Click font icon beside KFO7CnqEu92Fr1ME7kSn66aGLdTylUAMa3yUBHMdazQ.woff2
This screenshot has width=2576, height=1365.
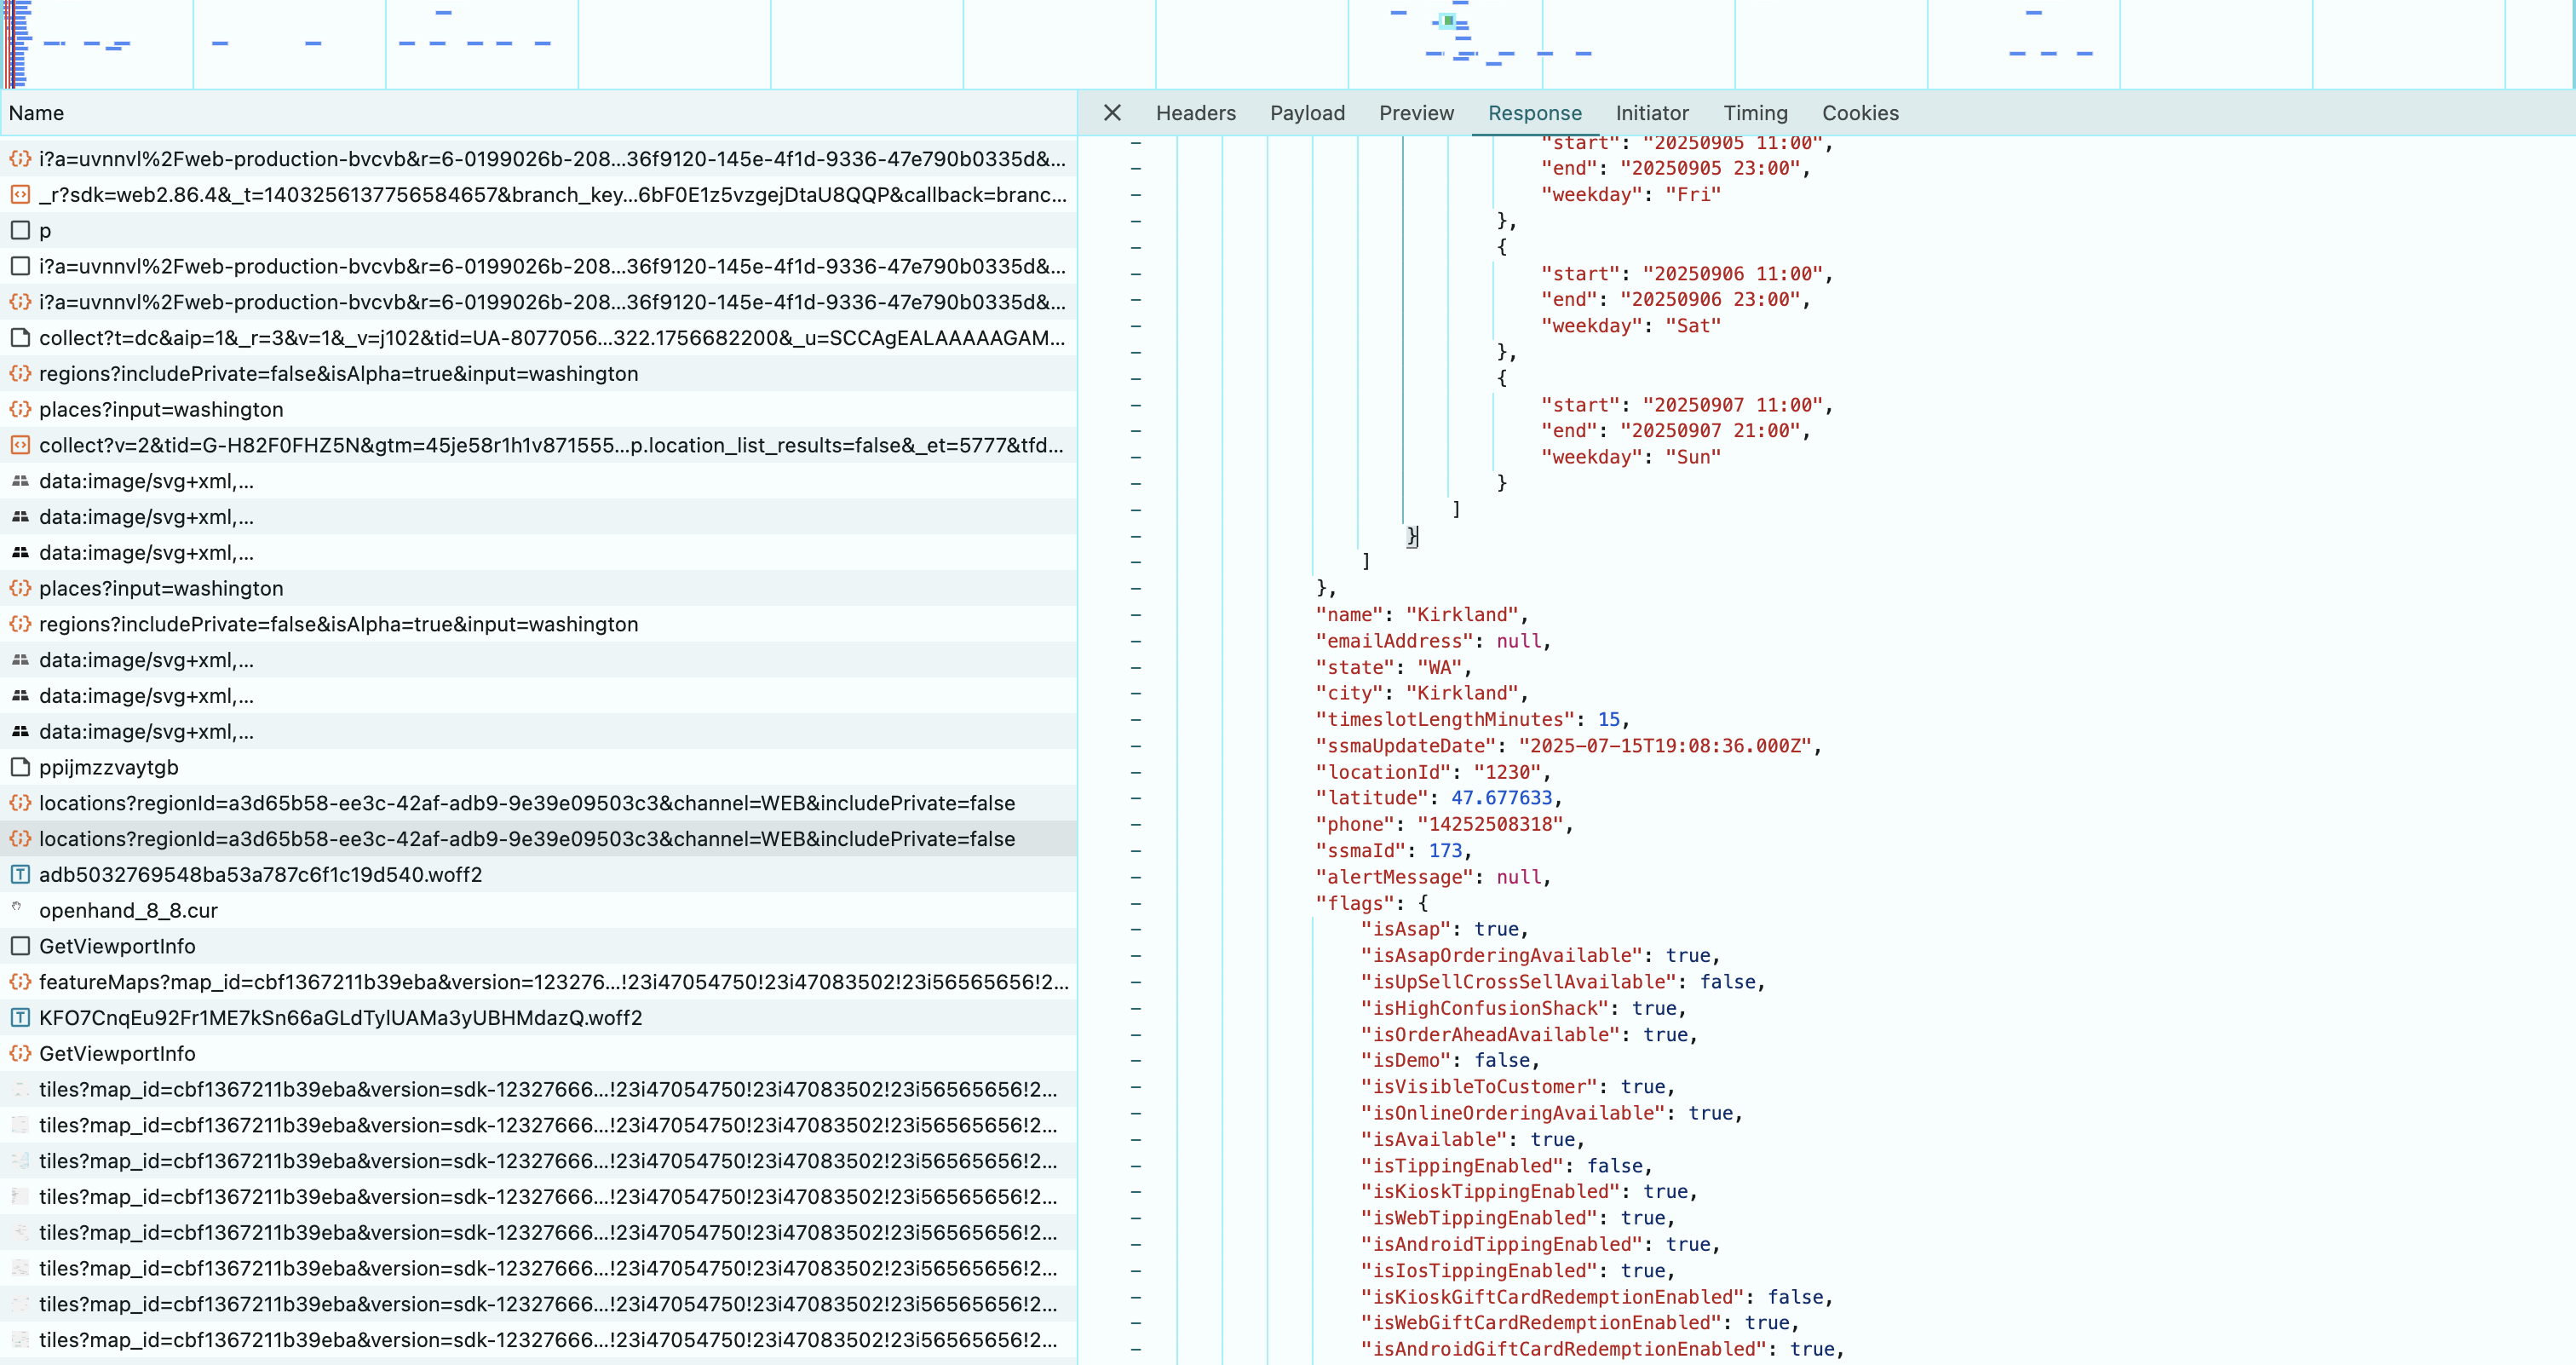pyautogui.click(x=20, y=1018)
